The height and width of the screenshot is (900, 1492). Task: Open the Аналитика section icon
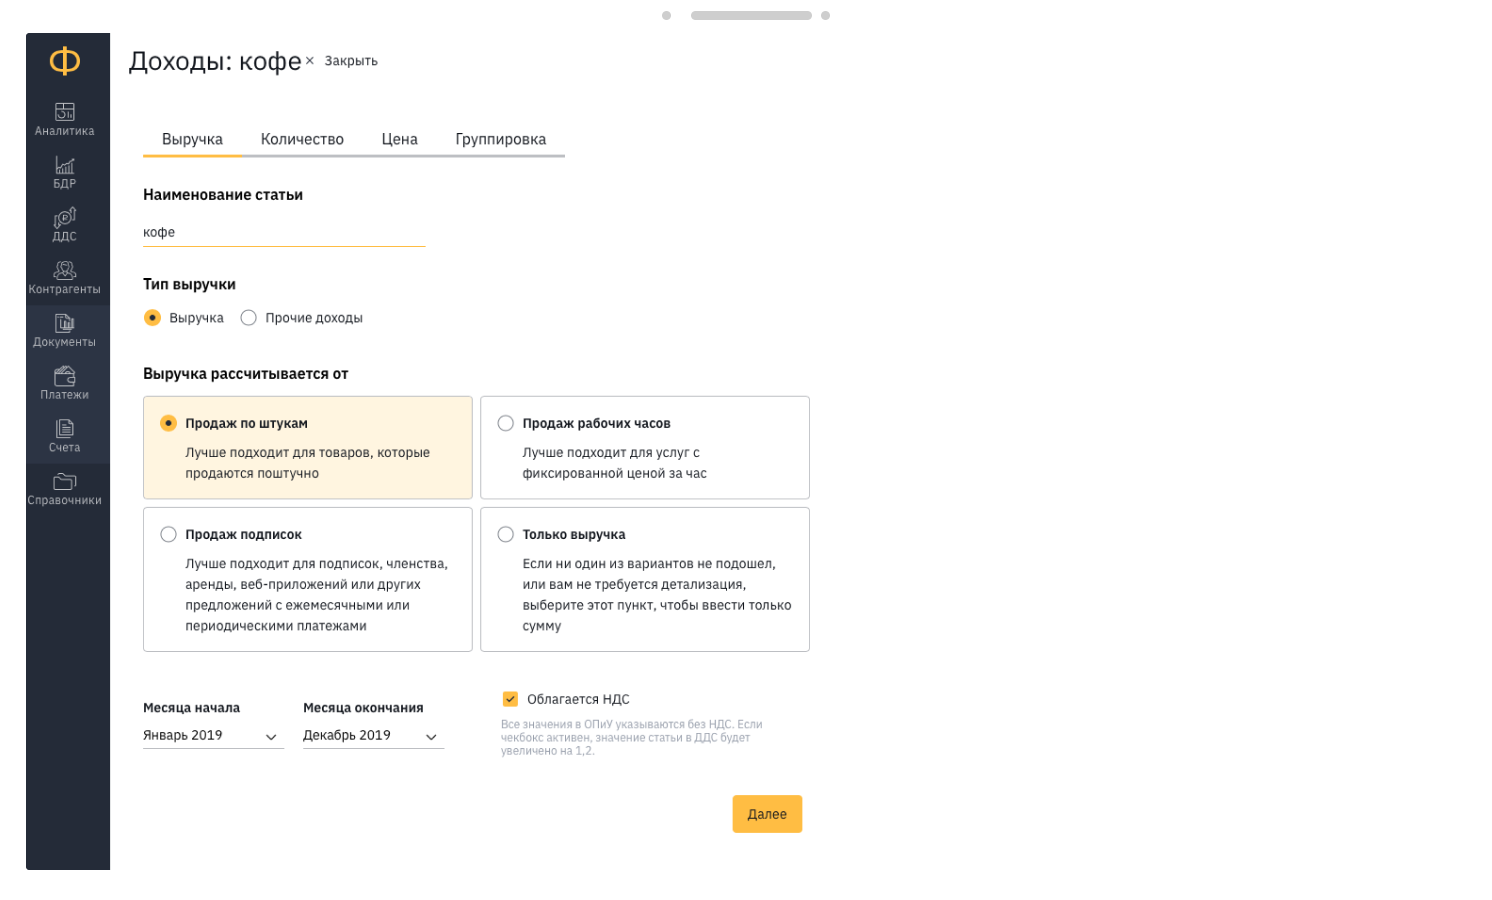coord(65,111)
